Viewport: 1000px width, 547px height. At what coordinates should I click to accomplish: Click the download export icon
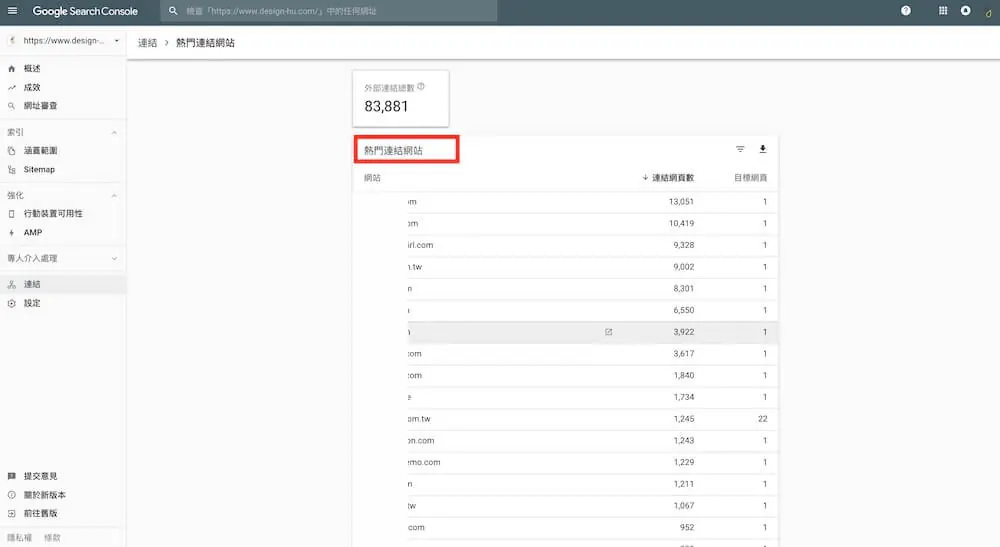(762, 149)
